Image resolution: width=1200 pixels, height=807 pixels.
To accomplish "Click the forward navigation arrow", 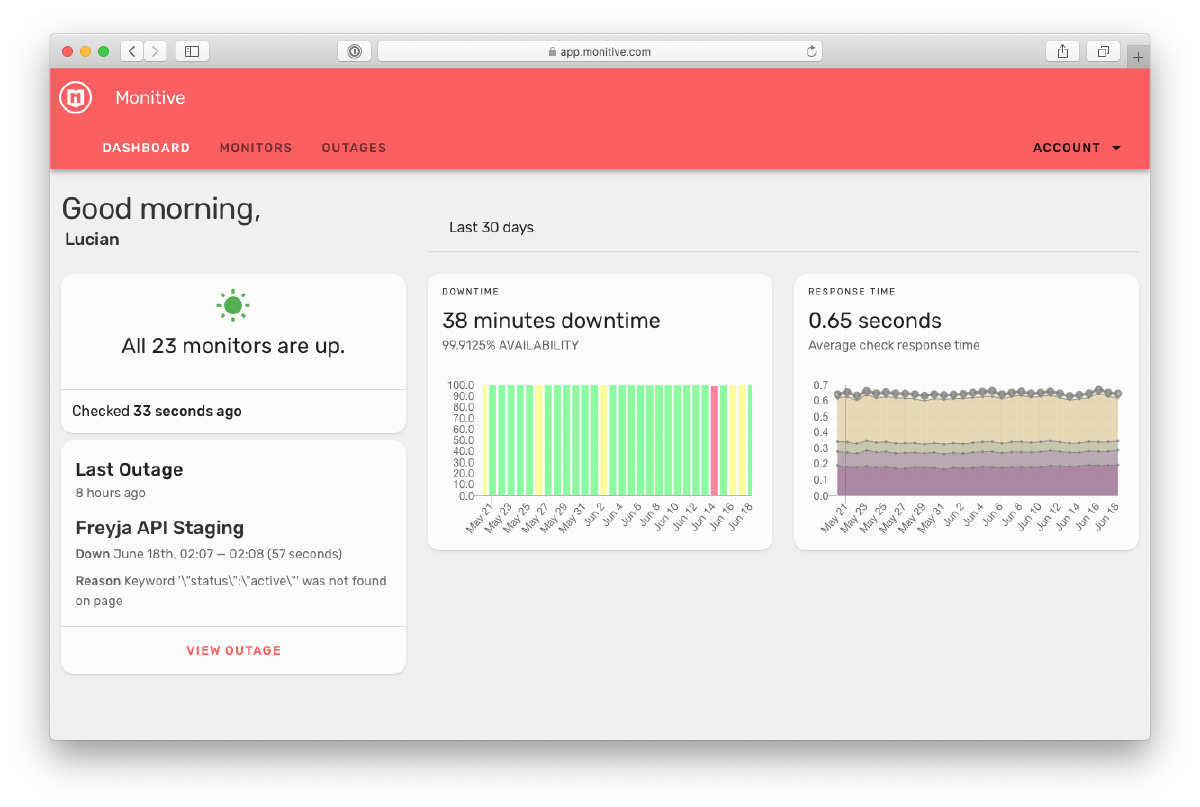I will point(156,51).
